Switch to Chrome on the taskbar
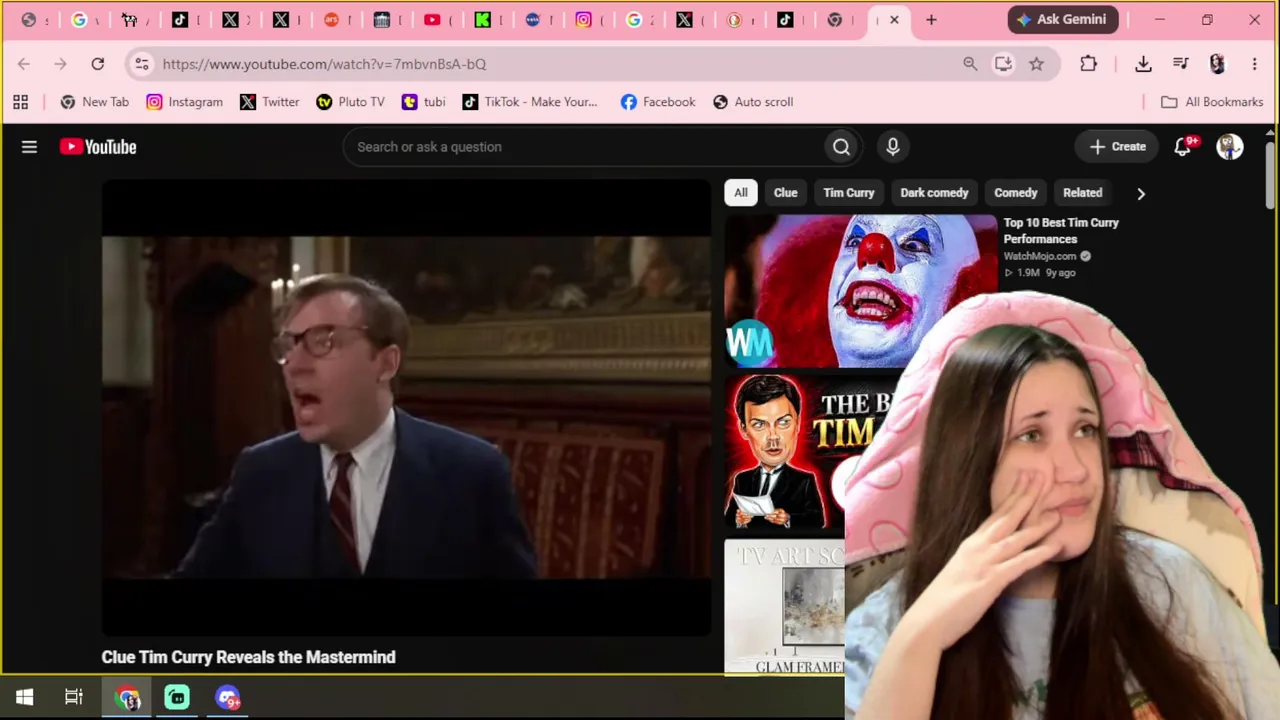The image size is (1280, 720). coord(128,698)
